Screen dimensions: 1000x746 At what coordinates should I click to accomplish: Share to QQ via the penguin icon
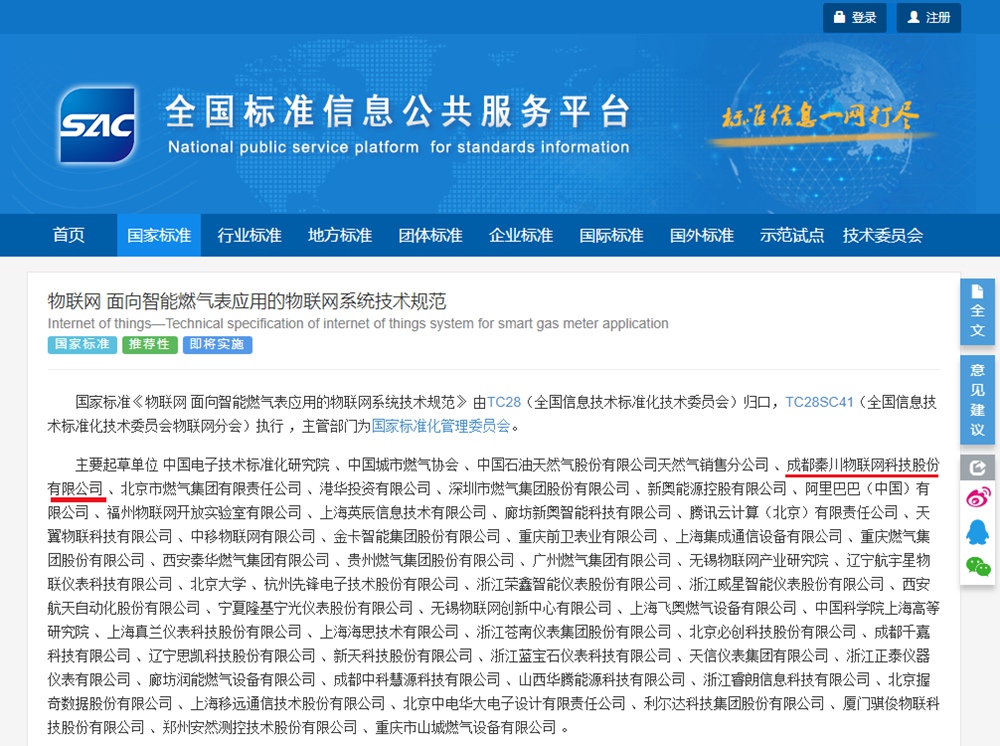tap(977, 532)
